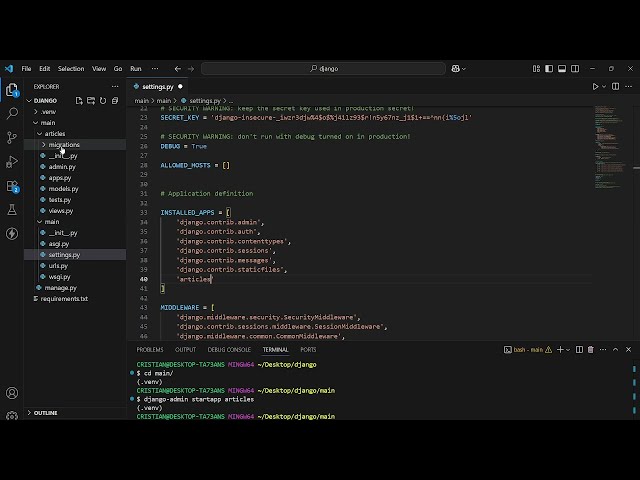640x480 pixels.
Task: Open the Copilot chat icon
Action: click(x=456, y=69)
